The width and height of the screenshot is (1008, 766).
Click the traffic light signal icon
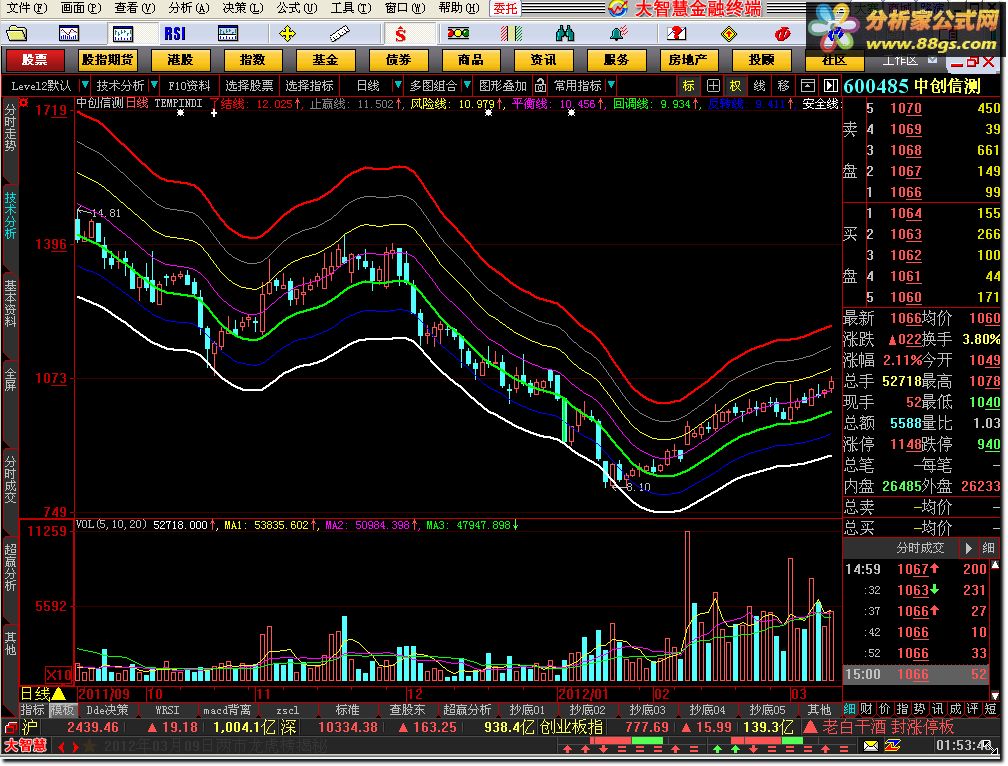point(458,33)
